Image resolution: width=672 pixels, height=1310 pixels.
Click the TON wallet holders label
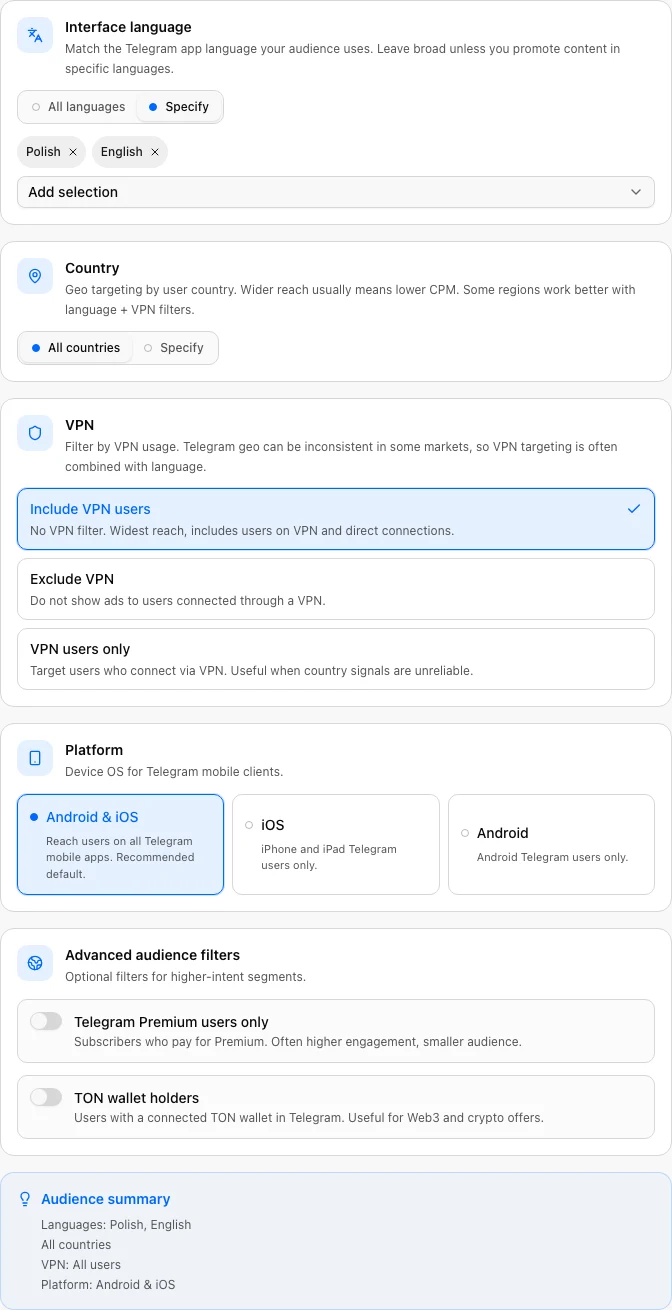click(137, 1098)
